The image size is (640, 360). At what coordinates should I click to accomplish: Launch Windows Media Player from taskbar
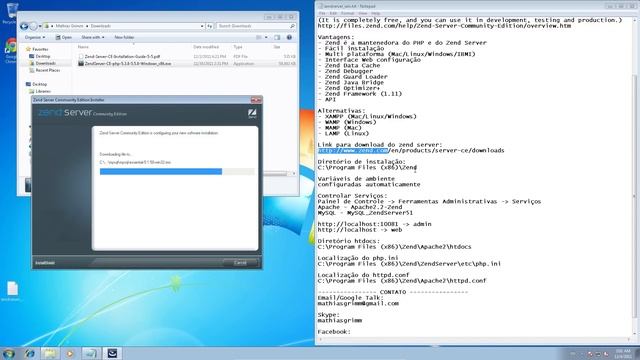click(x=70, y=353)
